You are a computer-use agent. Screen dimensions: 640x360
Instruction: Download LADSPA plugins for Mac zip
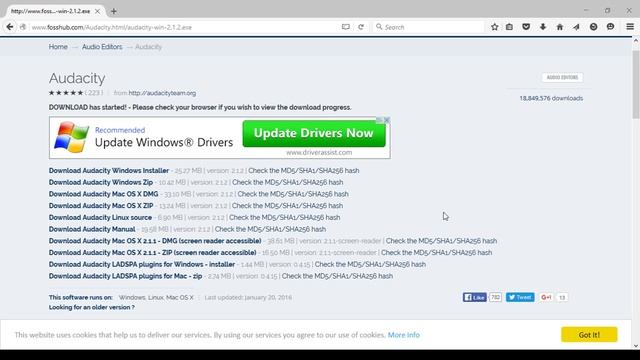pyautogui.click(x=126, y=276)
